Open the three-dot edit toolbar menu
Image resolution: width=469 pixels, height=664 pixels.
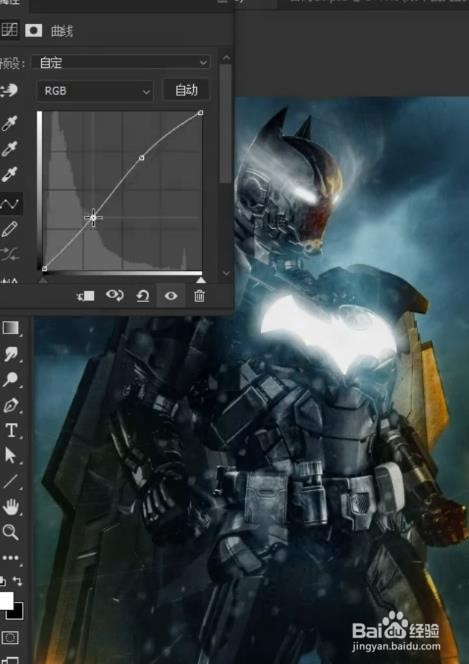[x=11, y=558]
